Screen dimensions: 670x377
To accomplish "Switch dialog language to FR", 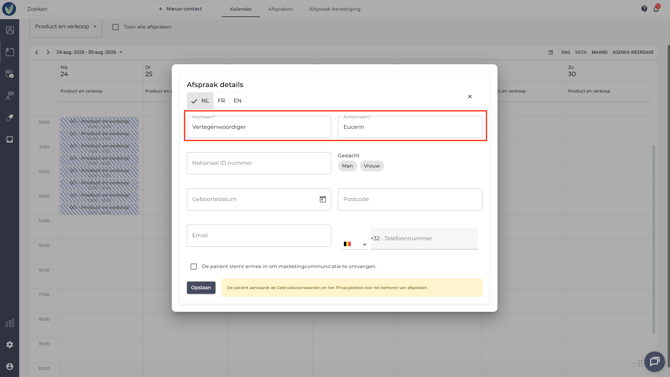I will pyautogui.click(x=221, y=101).
